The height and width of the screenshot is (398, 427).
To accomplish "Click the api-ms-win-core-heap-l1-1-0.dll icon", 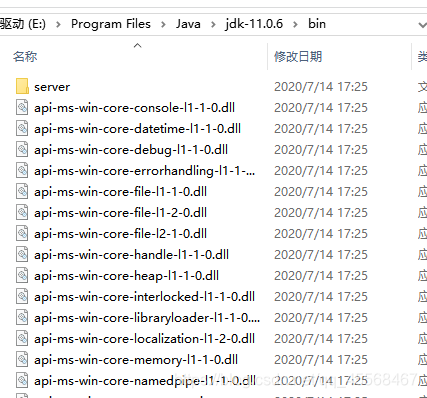I will tap(22, 276).
